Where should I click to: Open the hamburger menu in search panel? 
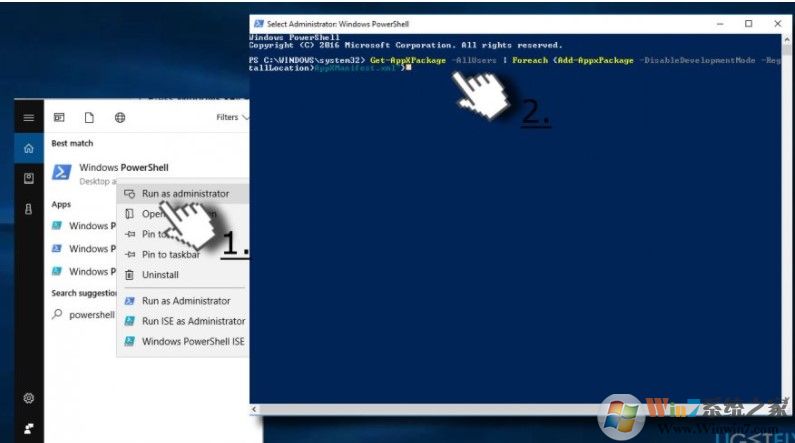tap(27, 117)
